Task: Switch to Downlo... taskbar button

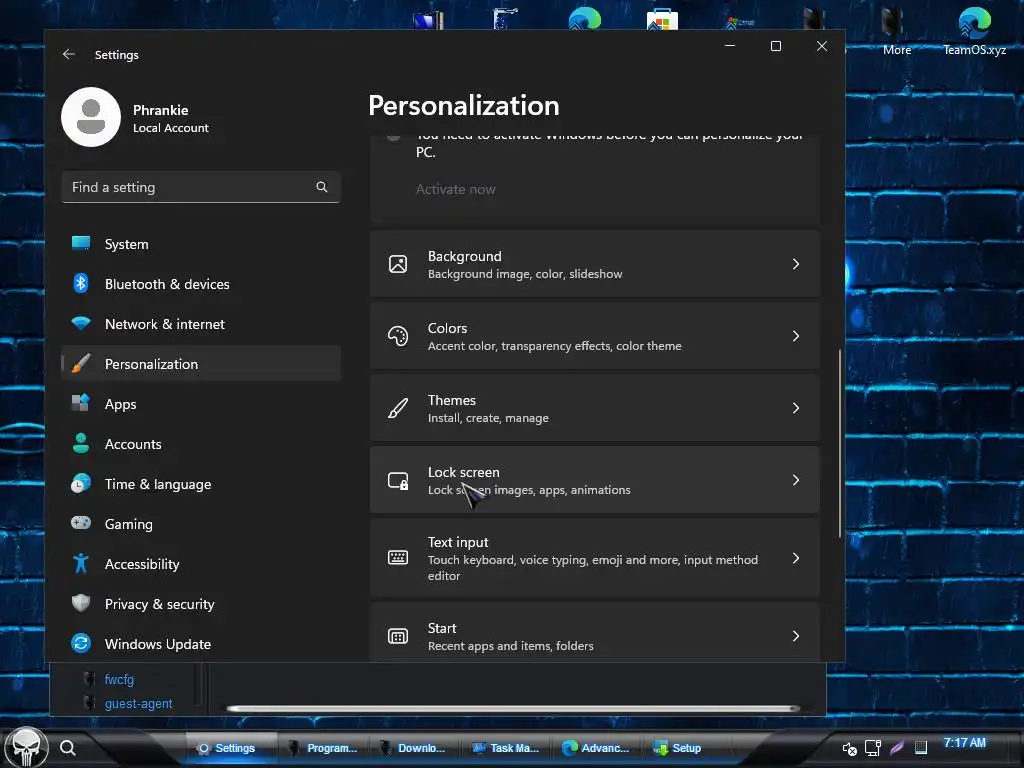Action: [x=414, y=748]
